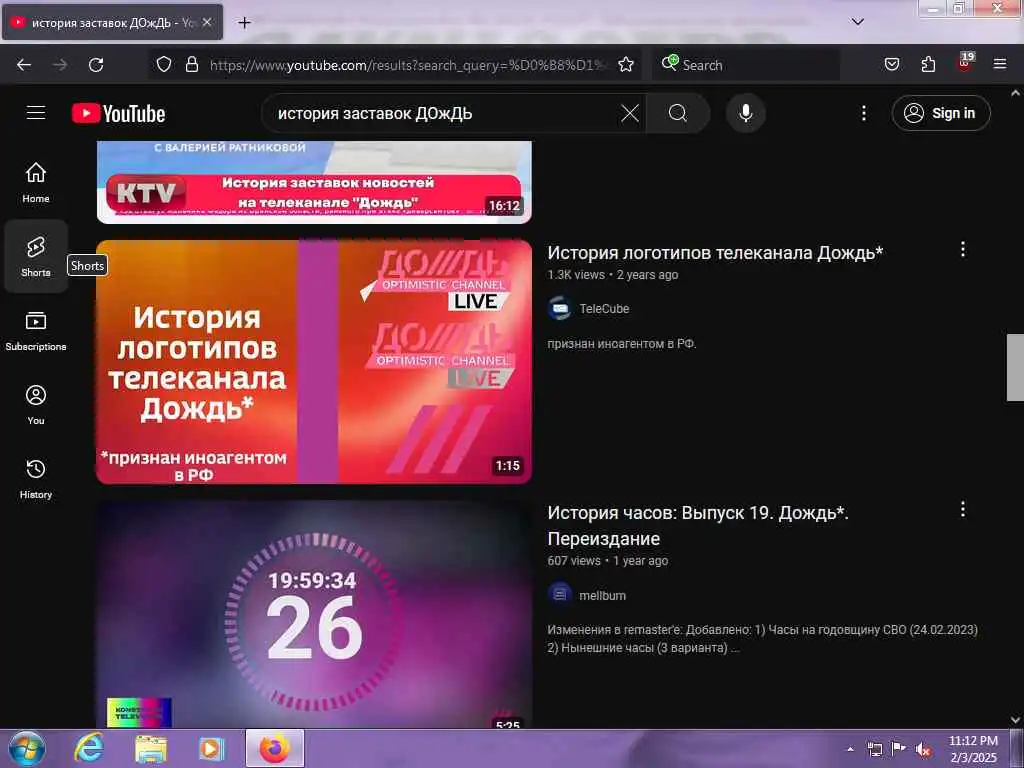Open YouTube settings three-dot menu

(863, 113)
